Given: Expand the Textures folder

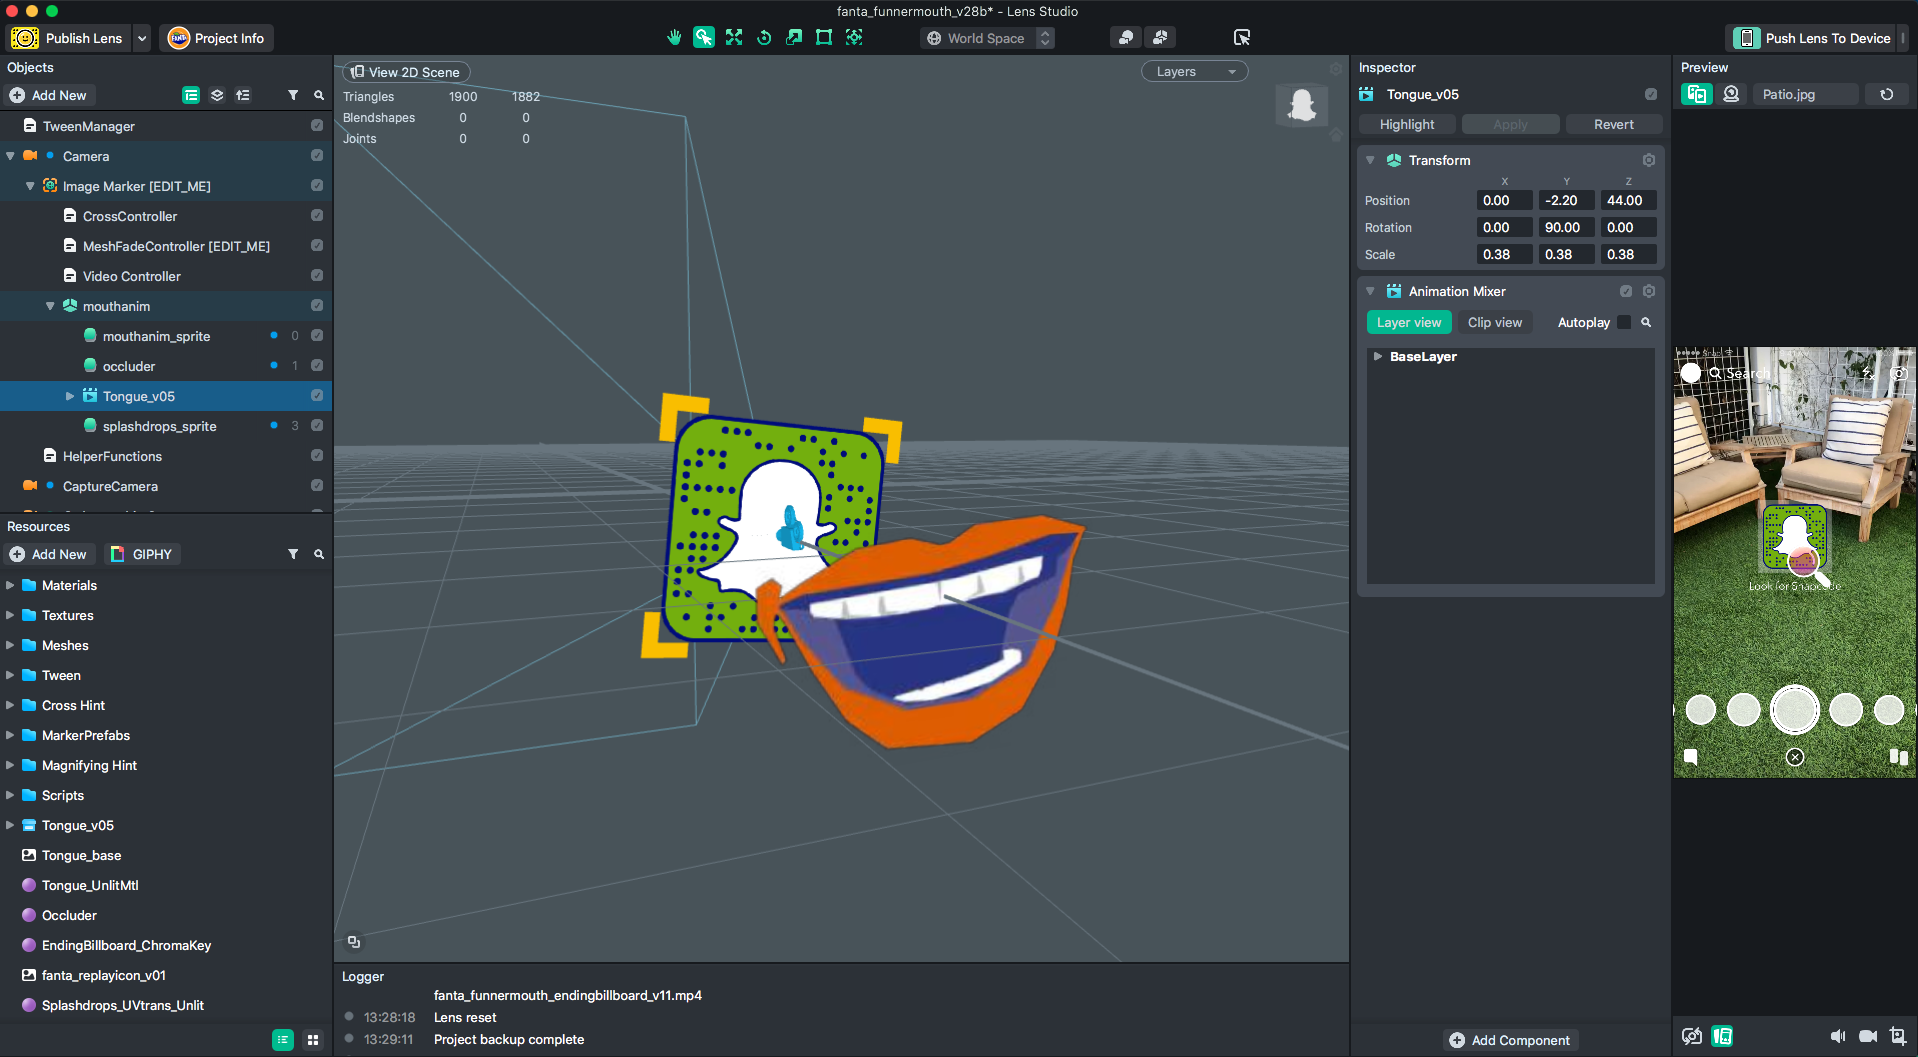Looking at the screenshot, I should click(x=10, y=615).
